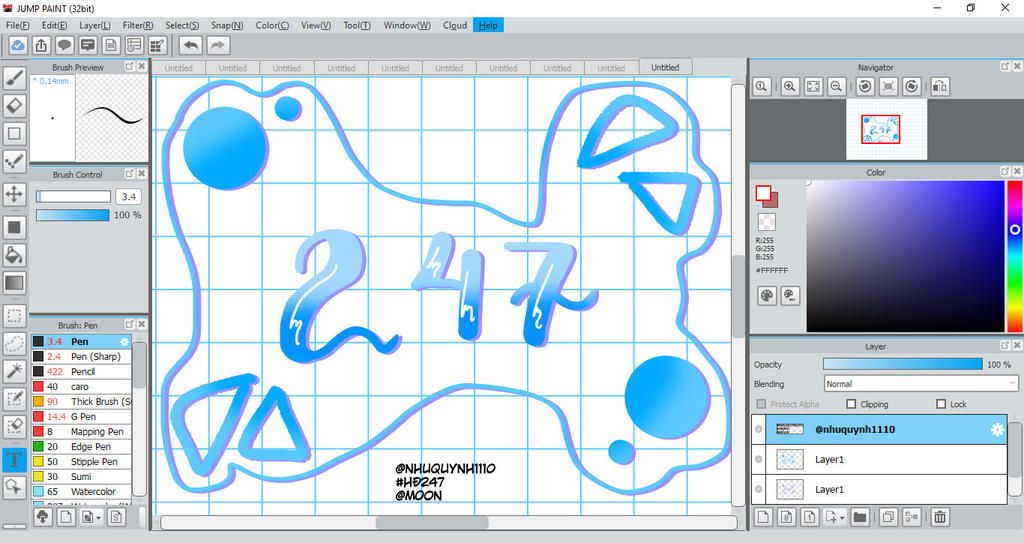Click the foreground color swatch
Viewport: 1024px width, 543px height.
pyautogui.click(x=763, y=193)
